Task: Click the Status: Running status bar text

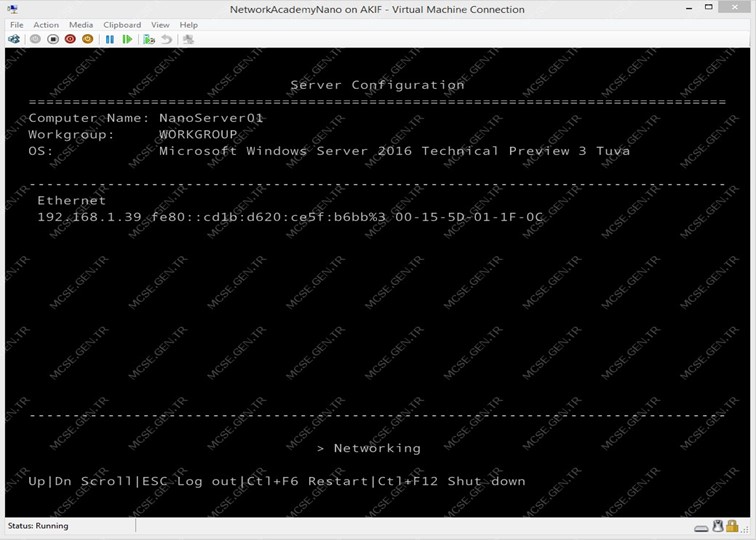Action: (x=38, y=526)
